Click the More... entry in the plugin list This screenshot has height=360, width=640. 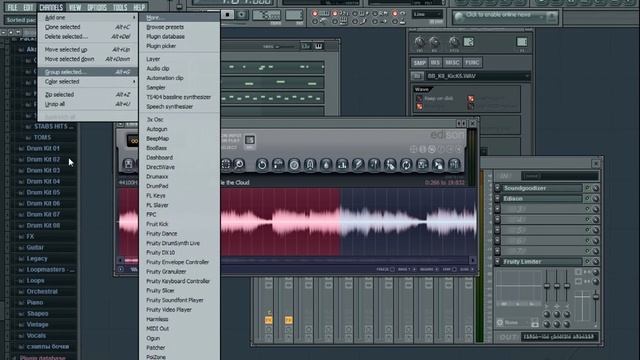coord(179,18)
